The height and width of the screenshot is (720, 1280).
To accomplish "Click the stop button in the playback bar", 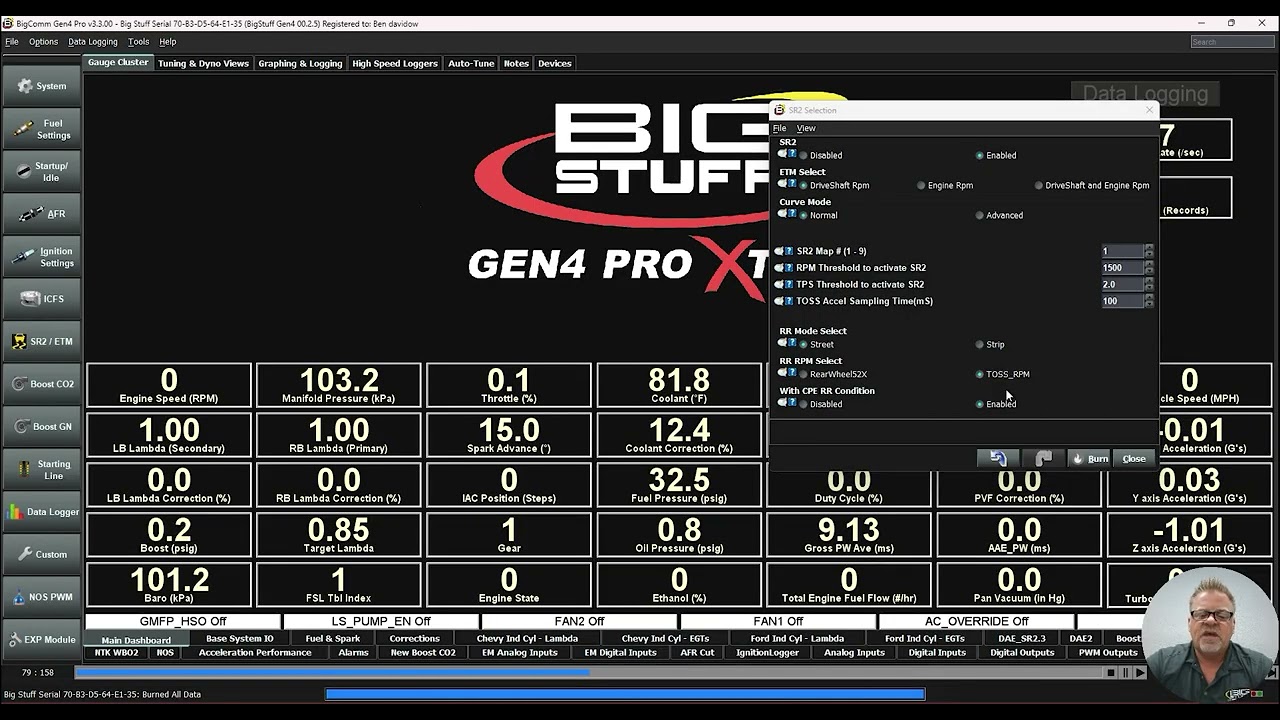I will point(1111,673).
